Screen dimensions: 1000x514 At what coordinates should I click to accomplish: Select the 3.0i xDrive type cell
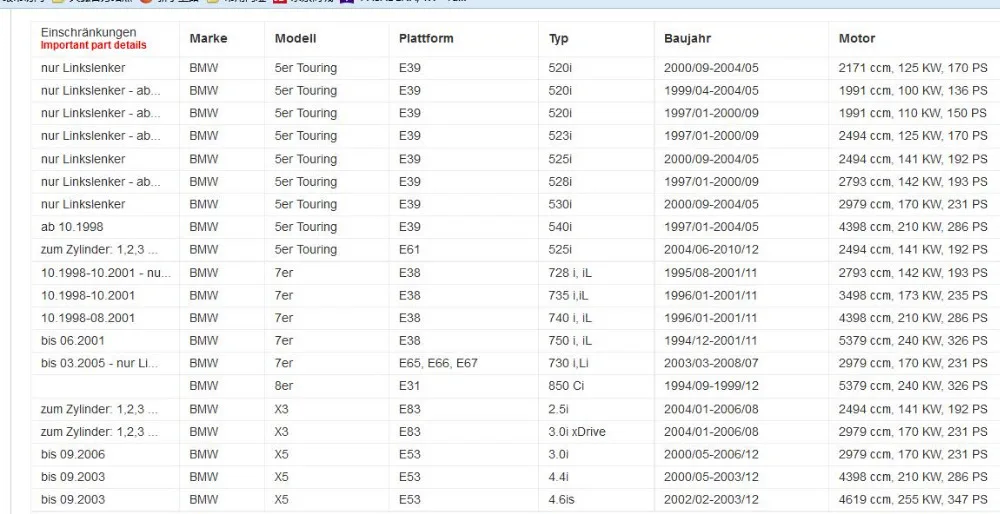[x=577, y=432]
